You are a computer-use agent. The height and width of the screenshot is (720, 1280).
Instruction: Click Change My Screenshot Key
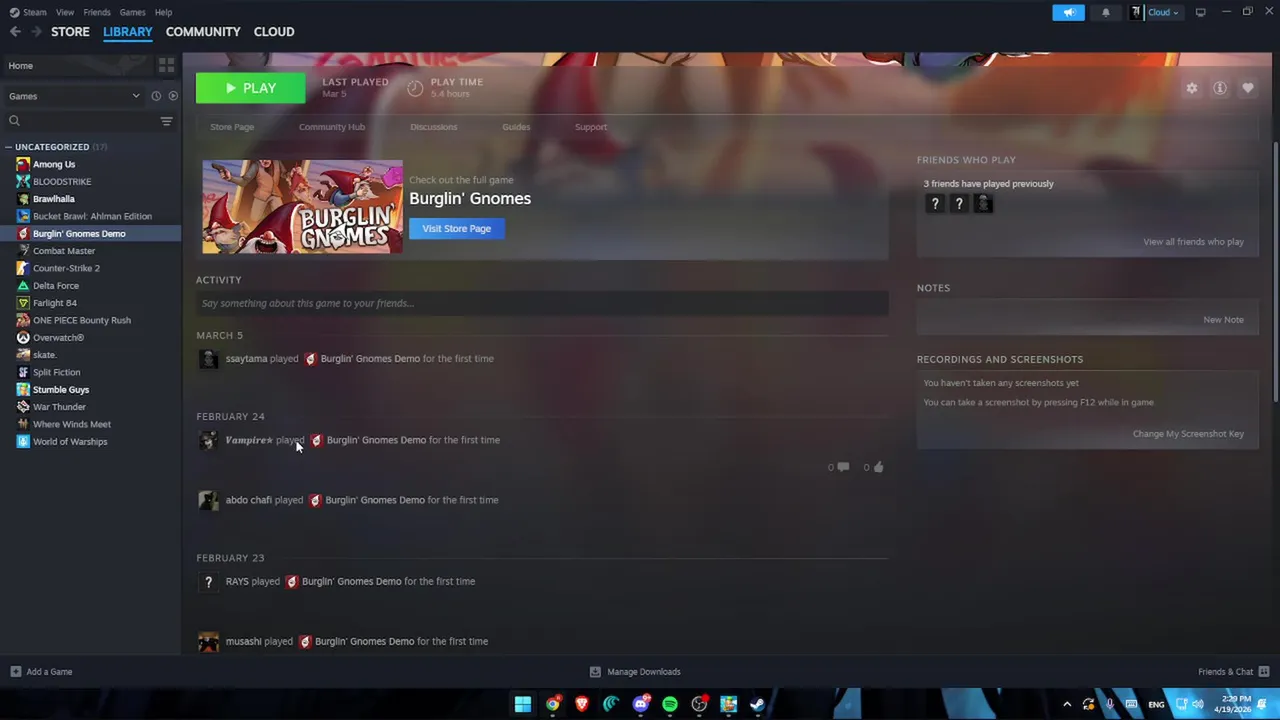tap(1188, 434)
